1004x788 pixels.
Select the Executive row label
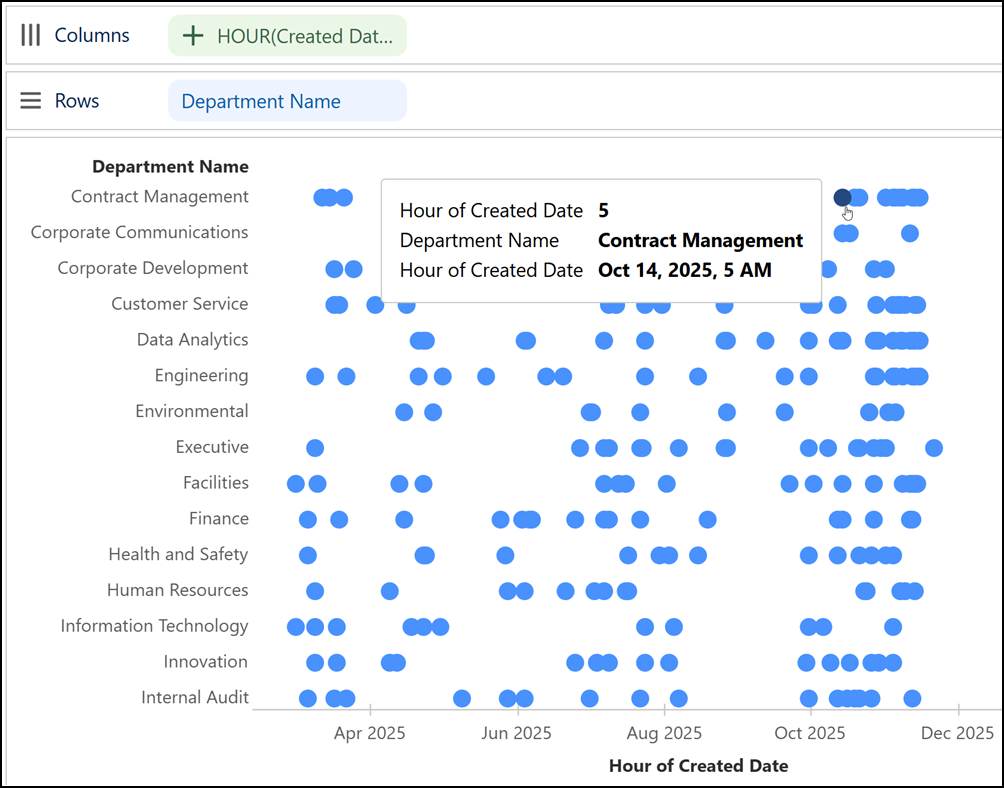click(212, 447)
